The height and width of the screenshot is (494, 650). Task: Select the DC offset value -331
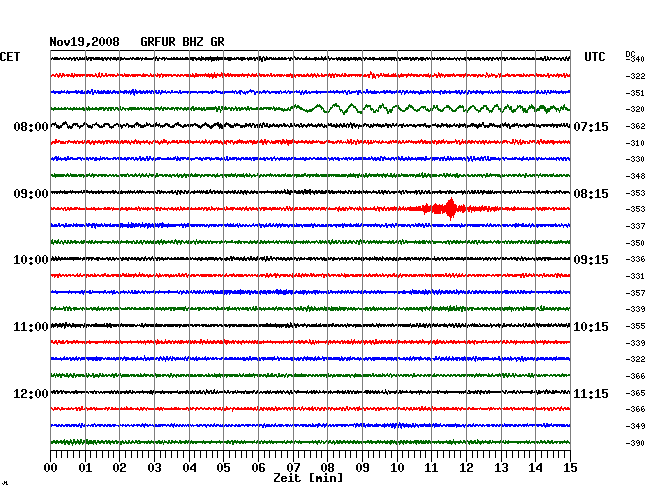click(x=635, y=276)
